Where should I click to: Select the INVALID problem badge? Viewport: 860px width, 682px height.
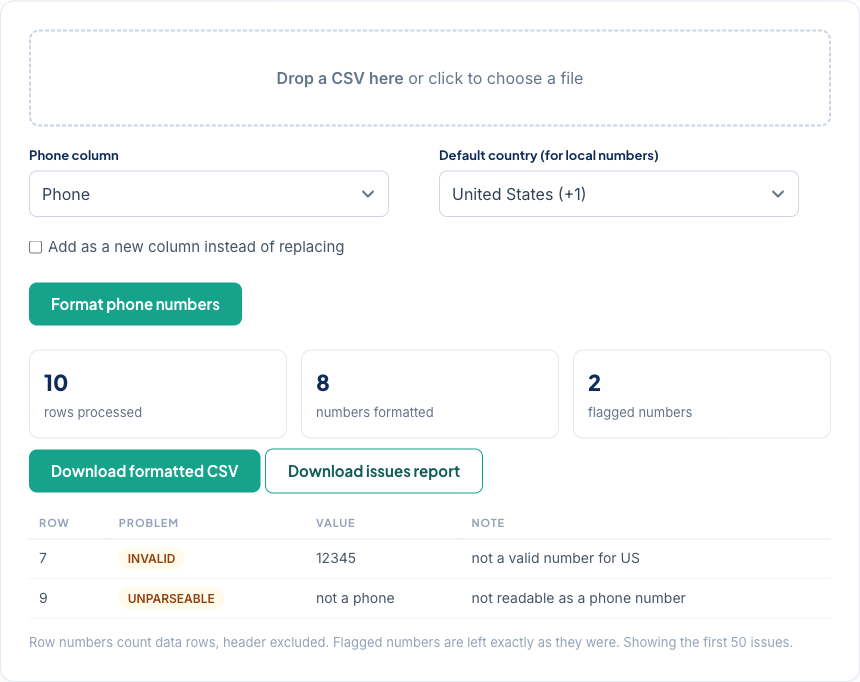(151, 559)
